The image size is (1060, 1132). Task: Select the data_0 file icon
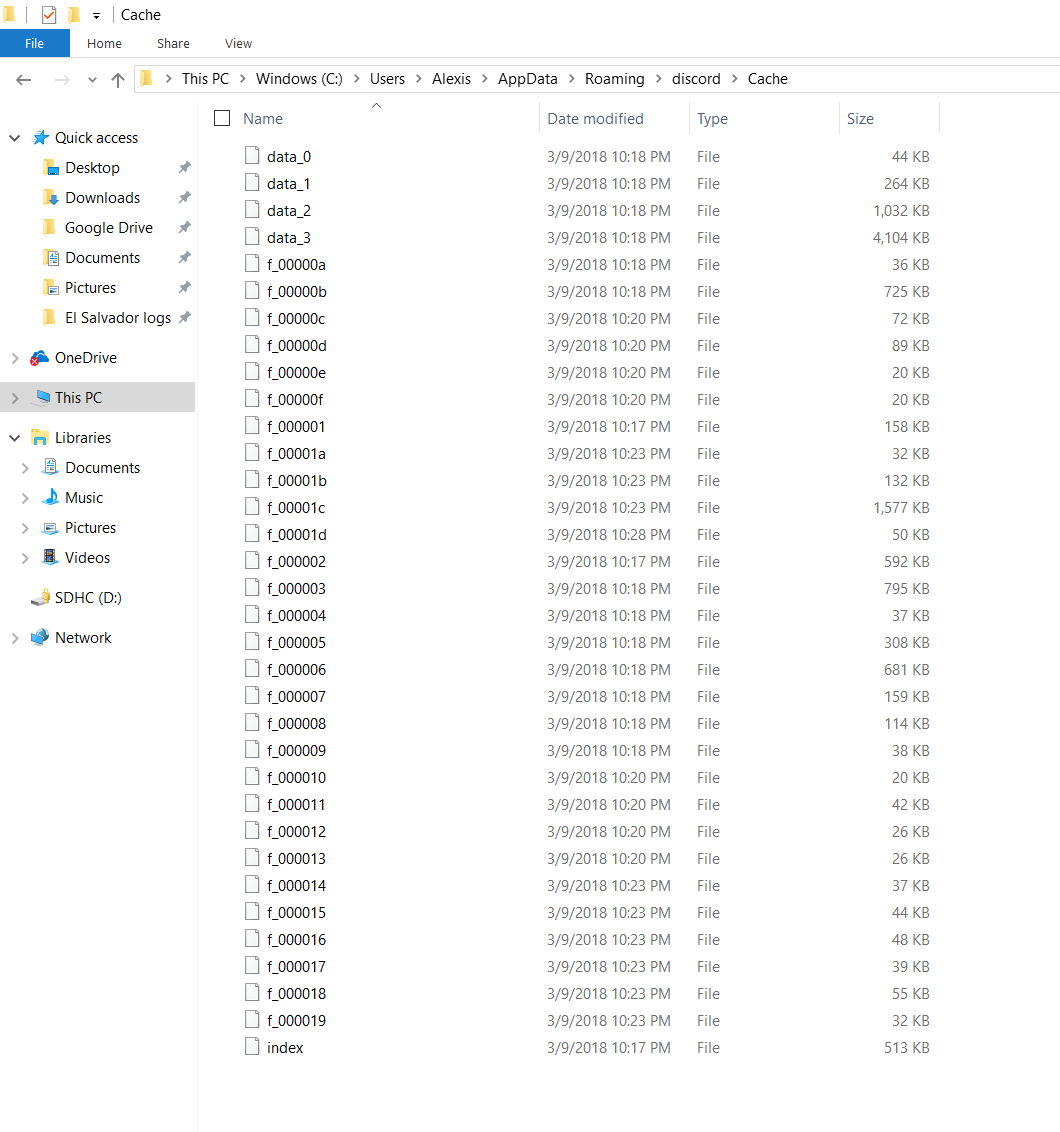(251, 155)
